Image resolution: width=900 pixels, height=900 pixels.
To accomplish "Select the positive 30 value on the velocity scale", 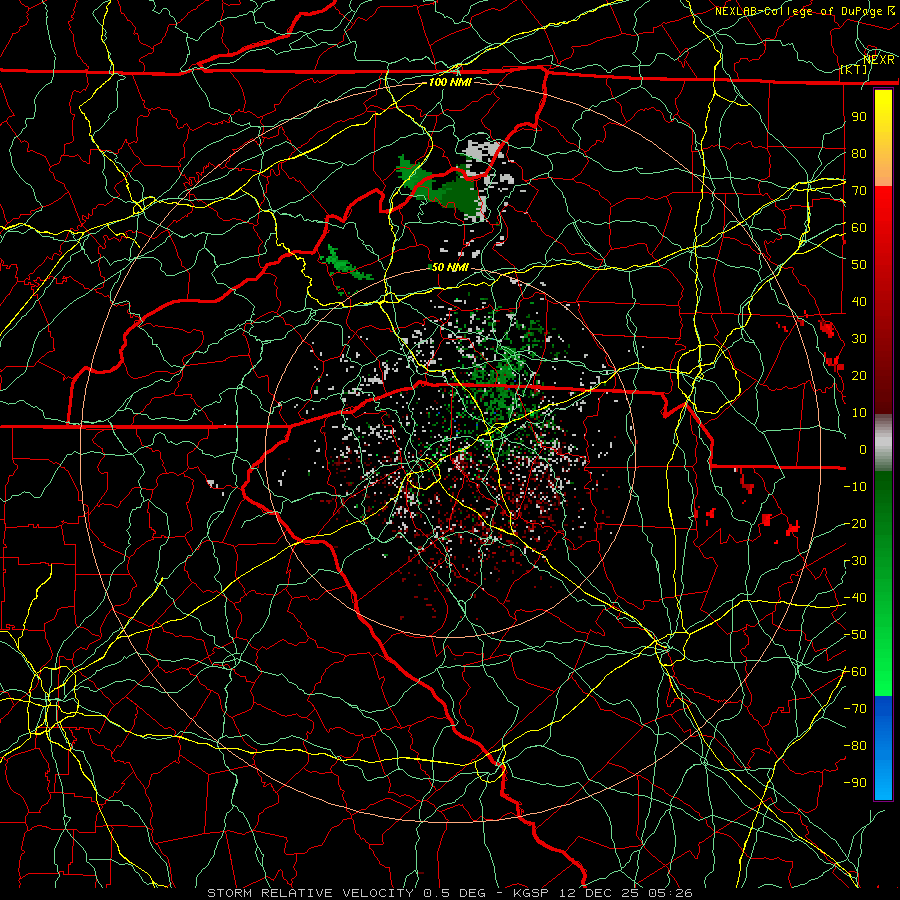I will pos(859,339).
